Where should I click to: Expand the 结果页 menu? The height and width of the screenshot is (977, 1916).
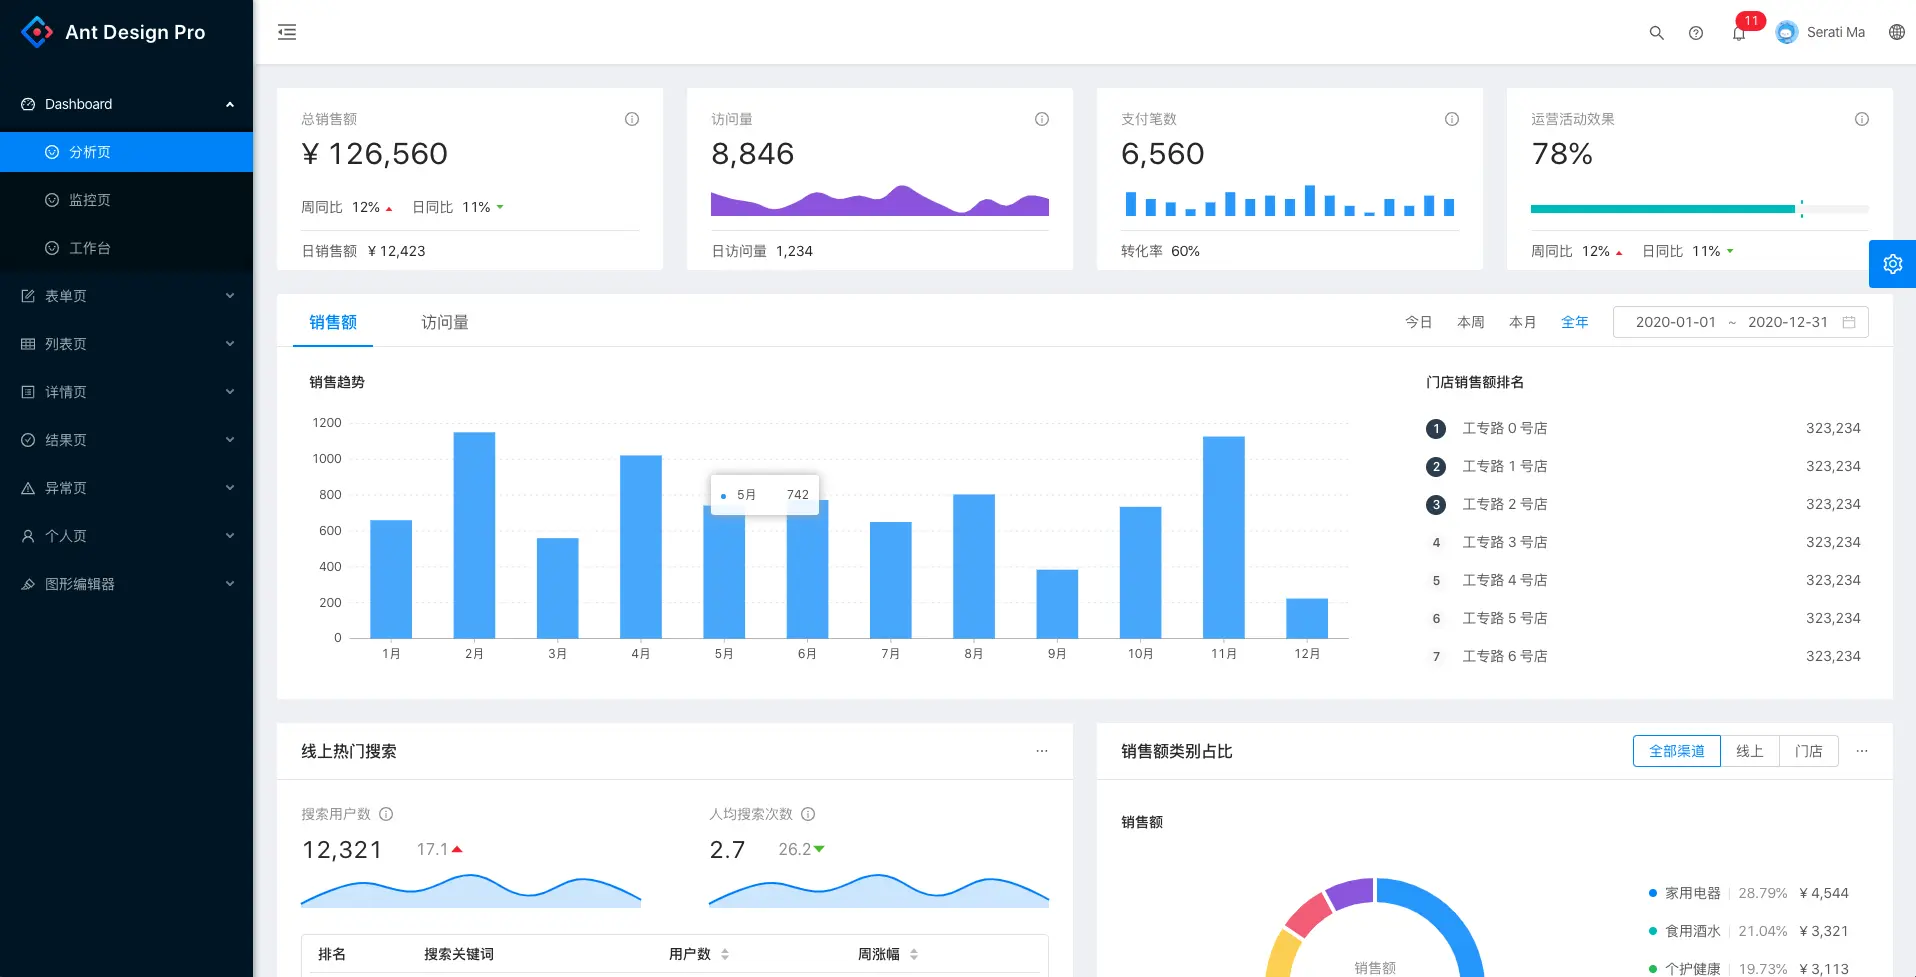[x=126, y=440]
